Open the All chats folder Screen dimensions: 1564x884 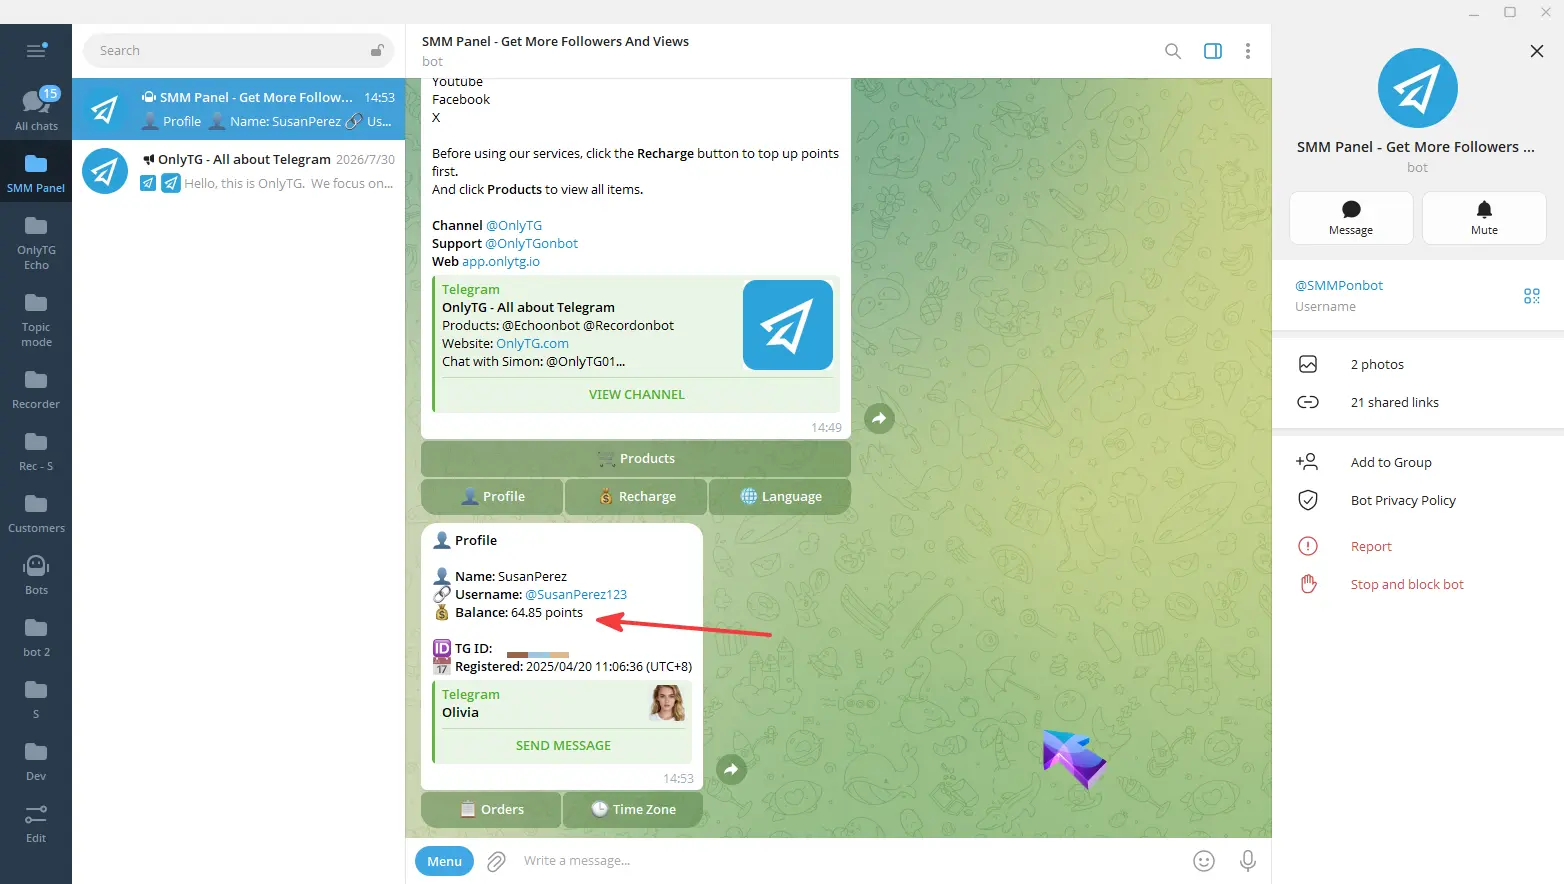36,110
